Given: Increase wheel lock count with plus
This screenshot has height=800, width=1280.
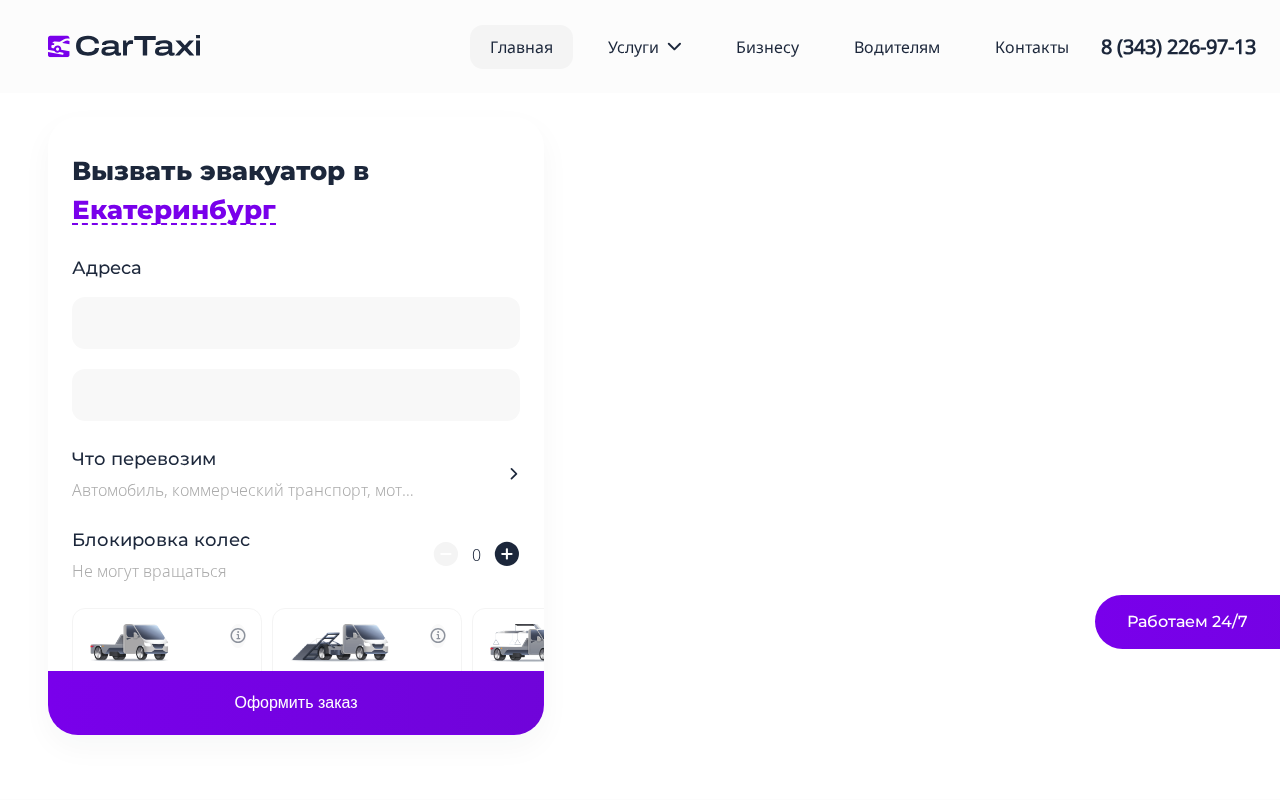Looking at the screenshot, I should (507, 554).
